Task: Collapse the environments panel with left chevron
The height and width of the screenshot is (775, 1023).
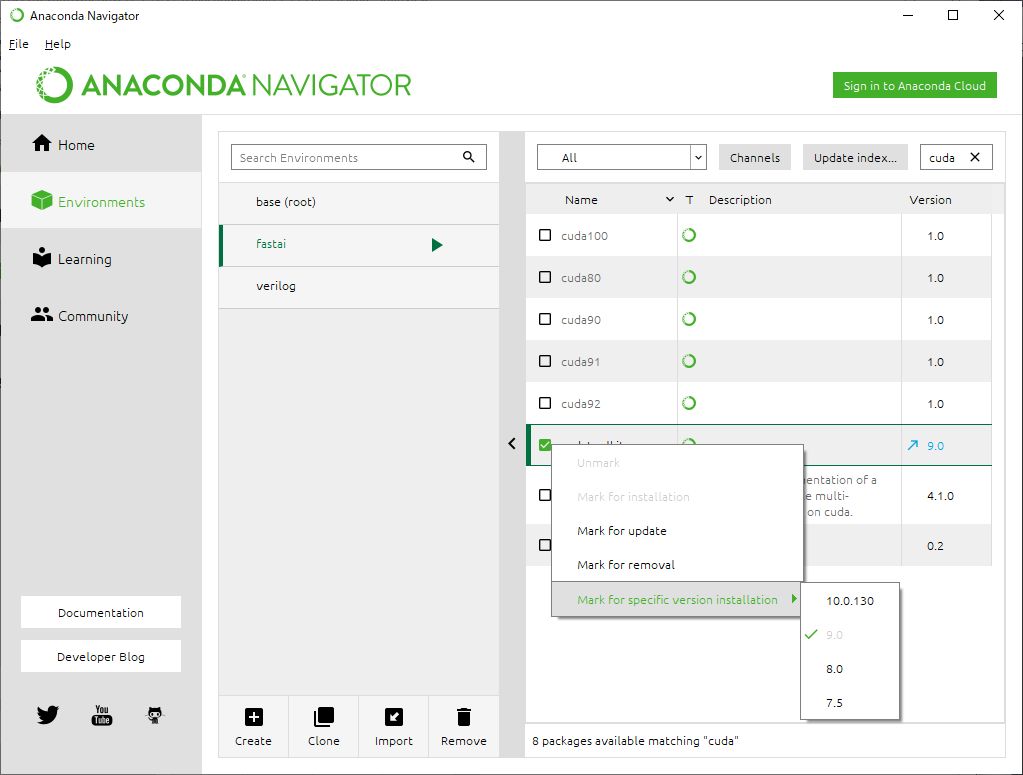Action: point(512,444)
